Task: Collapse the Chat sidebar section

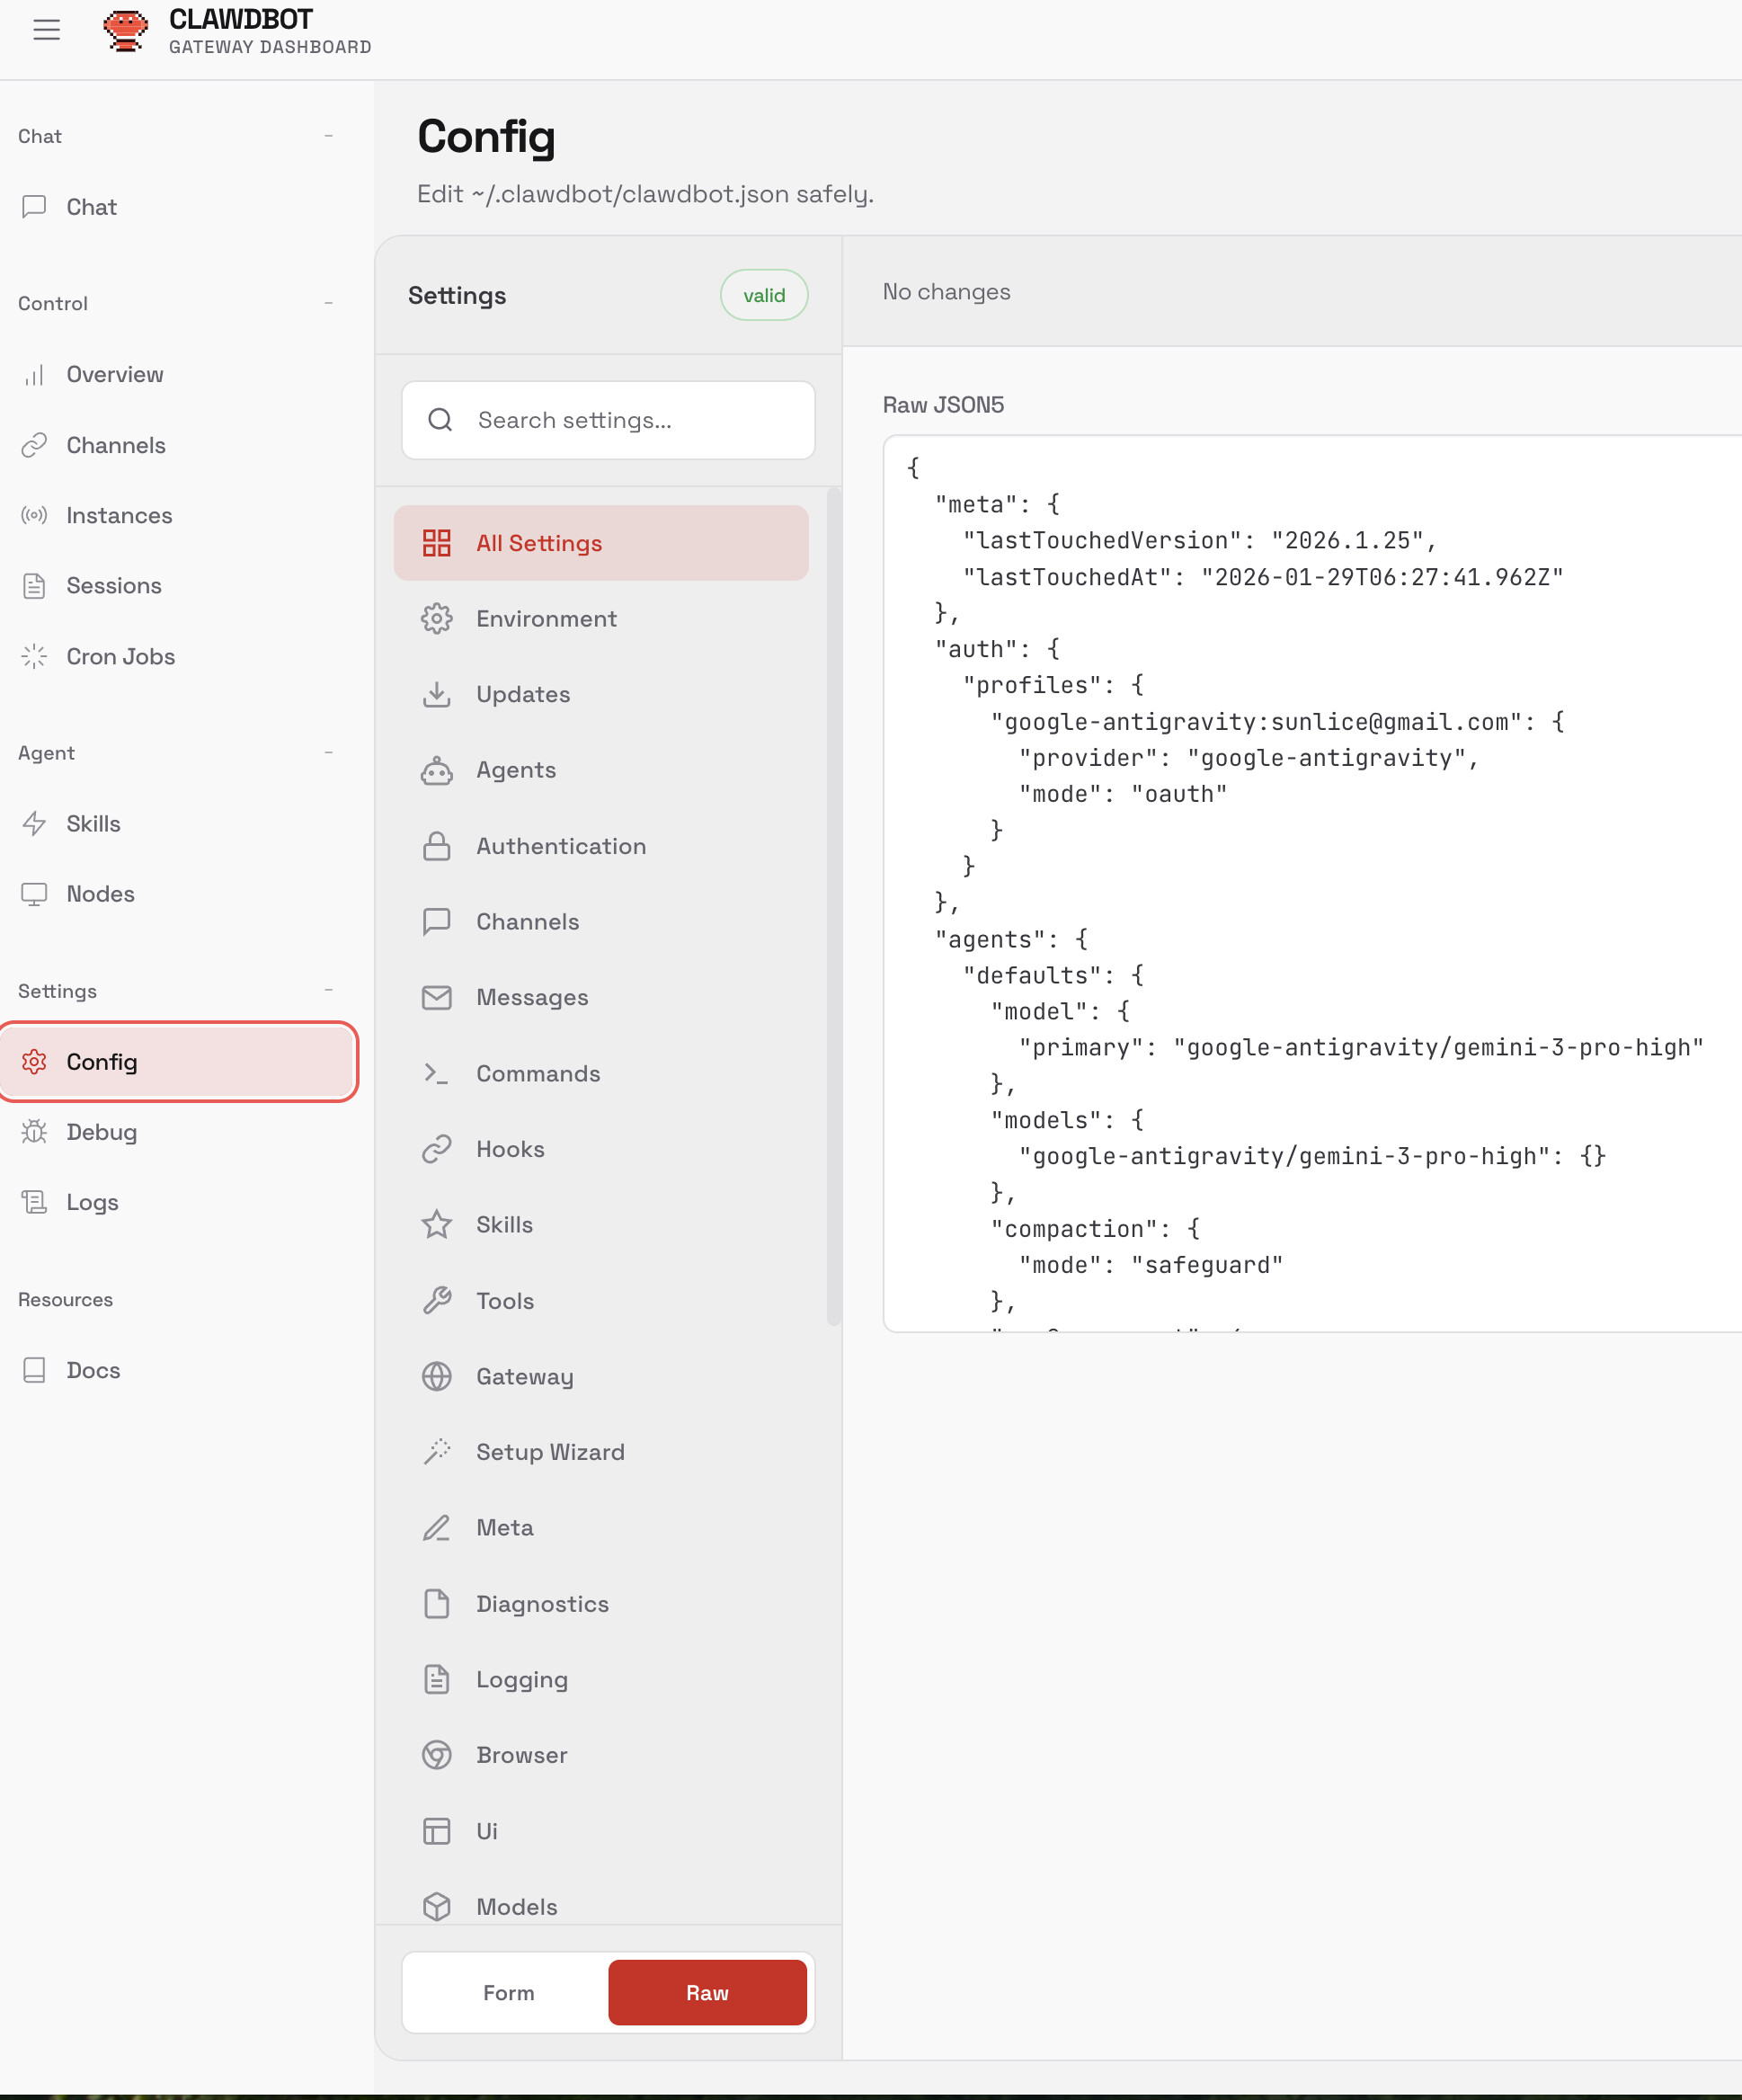Action: [x=328, y=136]
